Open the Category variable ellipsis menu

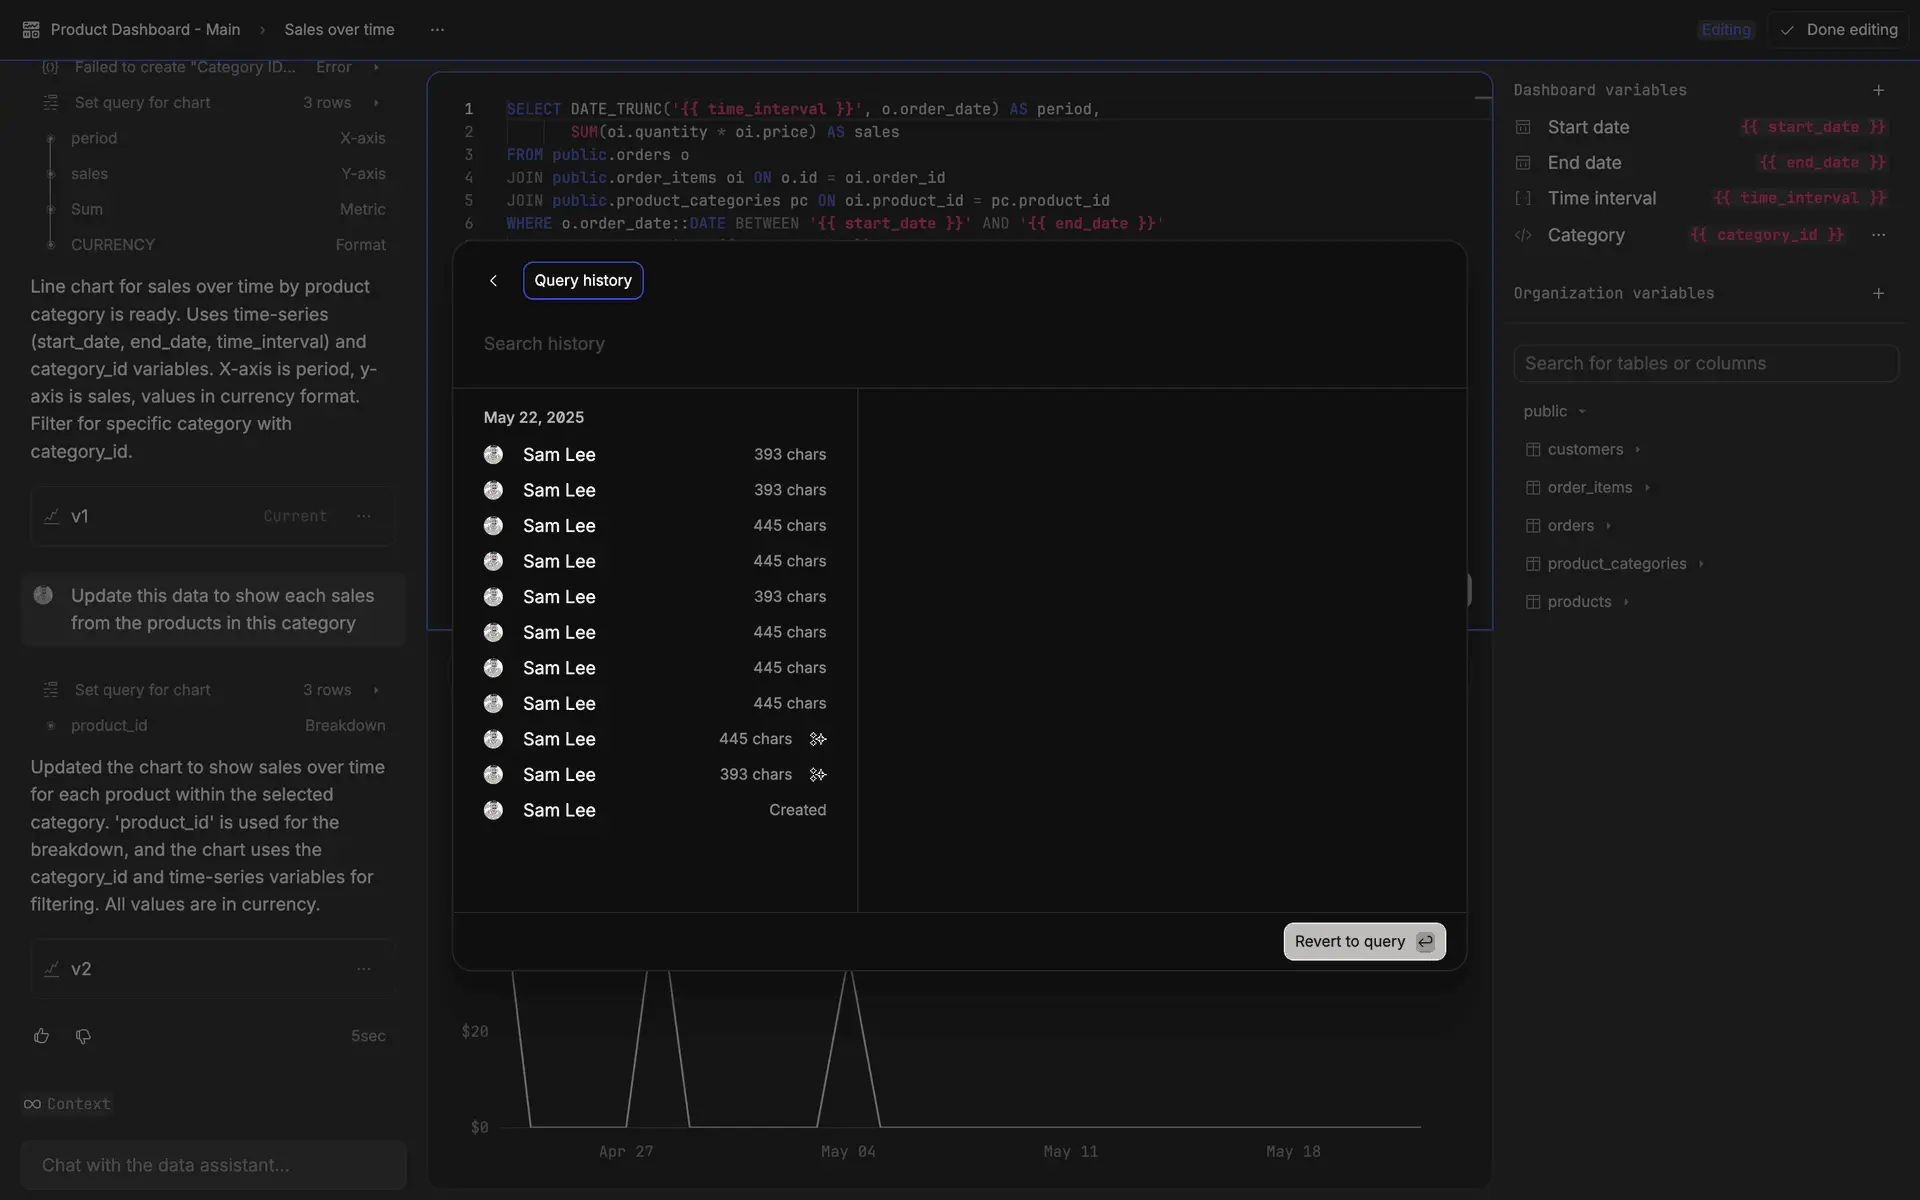point(1878,235)
